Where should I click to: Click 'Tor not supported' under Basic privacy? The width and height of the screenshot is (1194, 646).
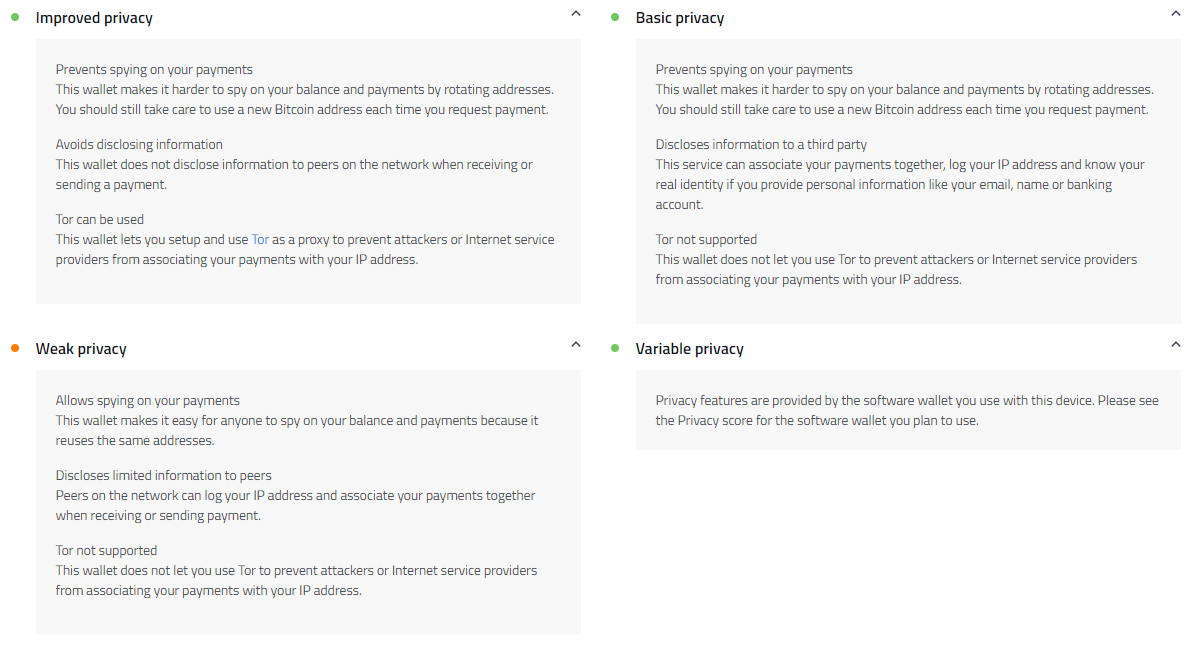(x=706, y=239)
